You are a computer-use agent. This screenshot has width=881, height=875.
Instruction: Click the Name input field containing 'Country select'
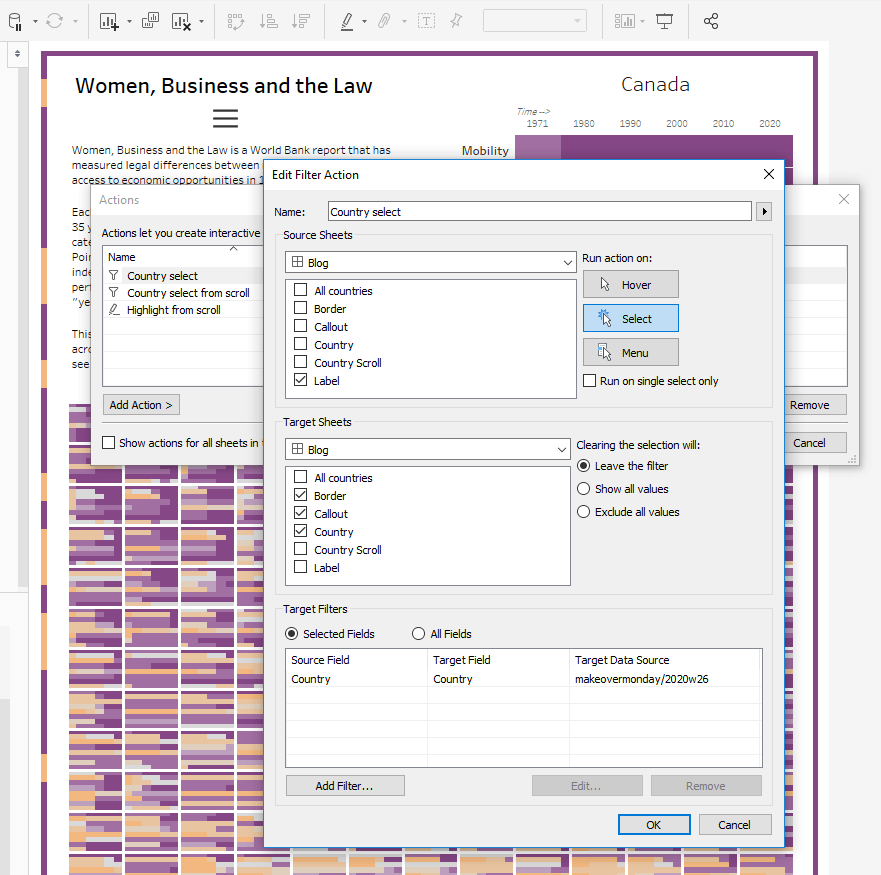tap(539, 212)
